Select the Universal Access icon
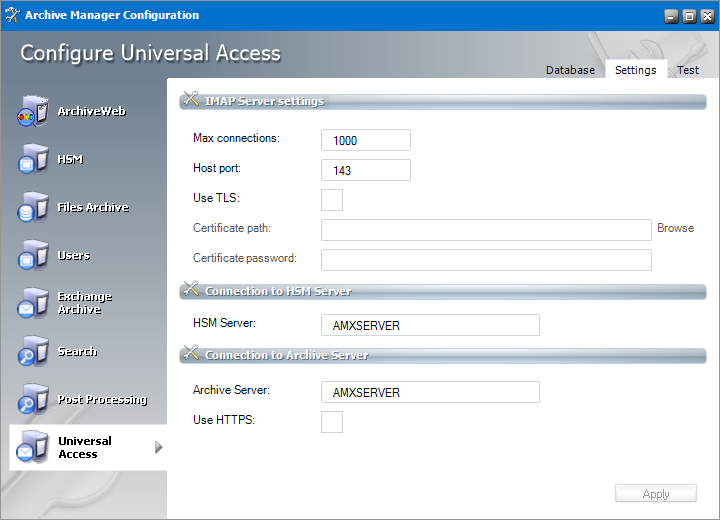The image size is (720, 520). tap(32, 448)
